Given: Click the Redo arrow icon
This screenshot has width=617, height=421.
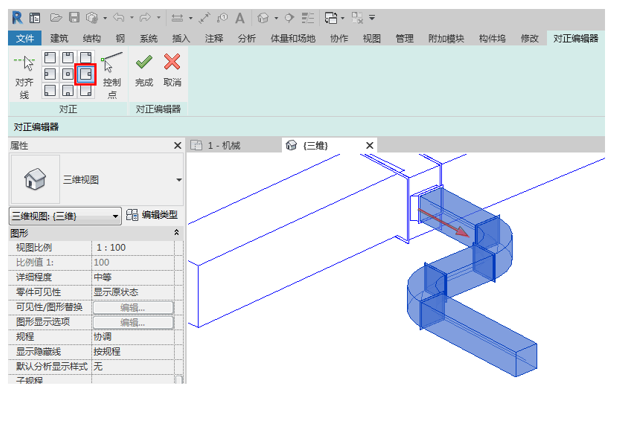Looking at the screenshot, I should 145,18.
